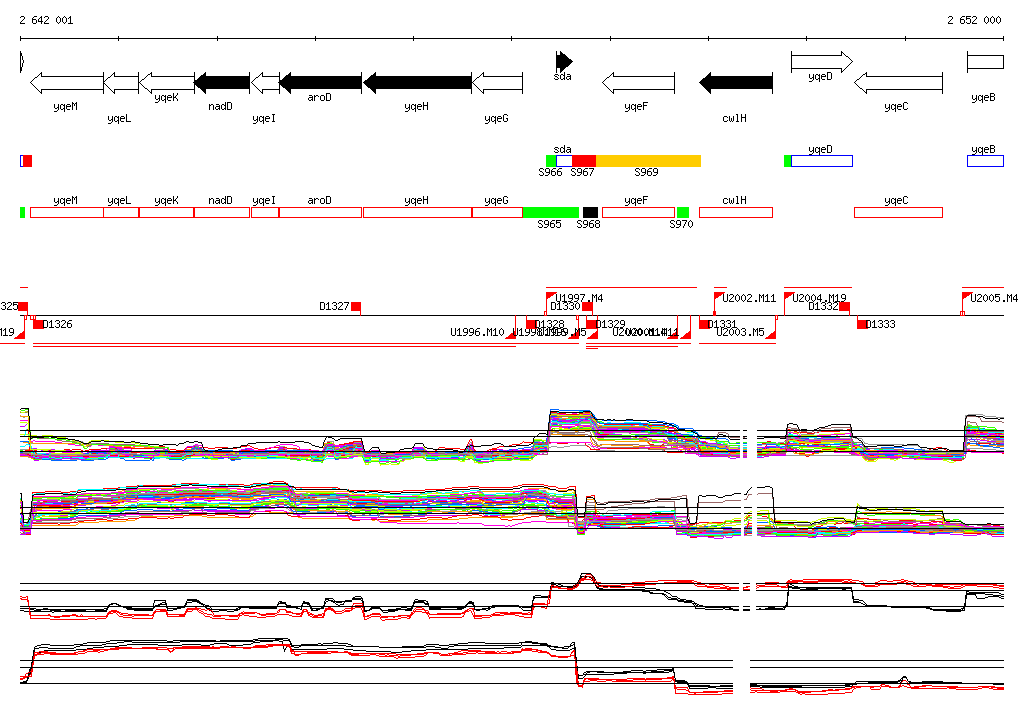Click the blue-outlined yqeB box
Viewport: 1024px width, 714px height.
(985, 161)
